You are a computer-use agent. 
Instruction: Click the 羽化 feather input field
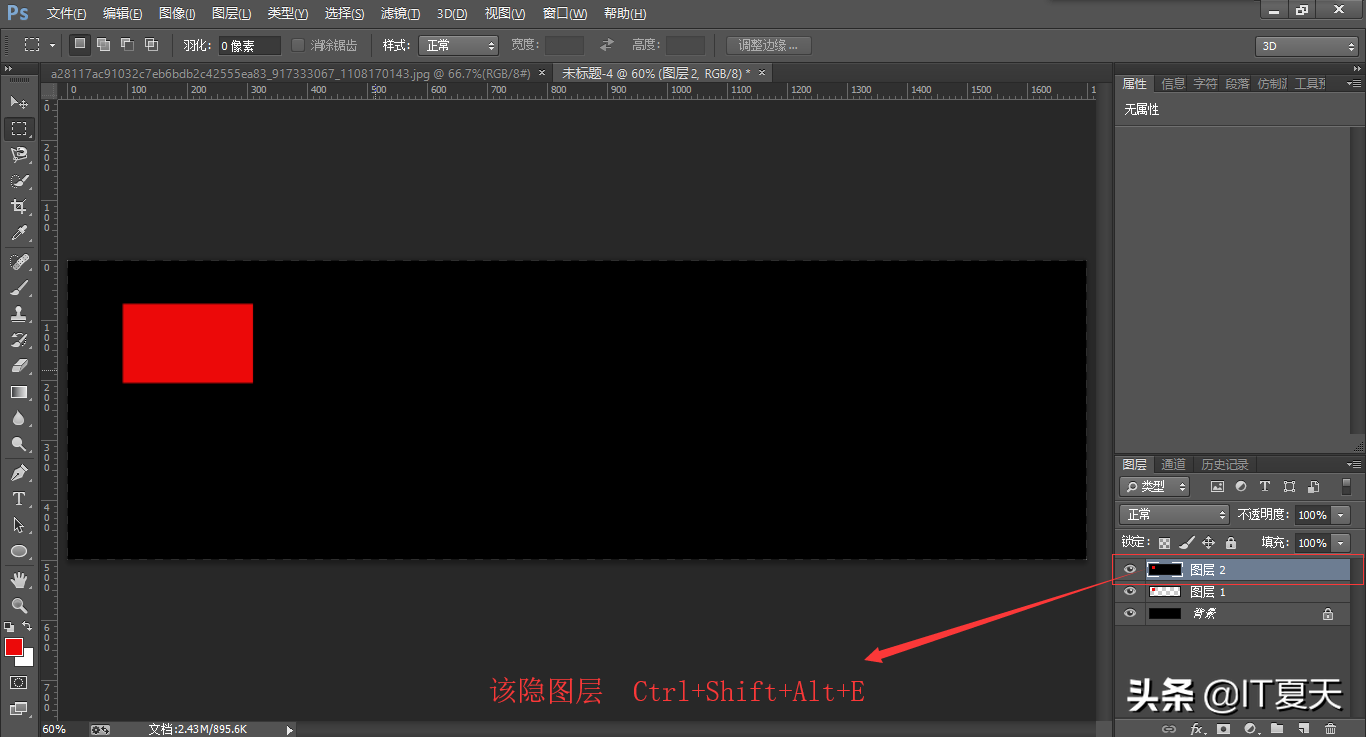click(x=249, y=46)
